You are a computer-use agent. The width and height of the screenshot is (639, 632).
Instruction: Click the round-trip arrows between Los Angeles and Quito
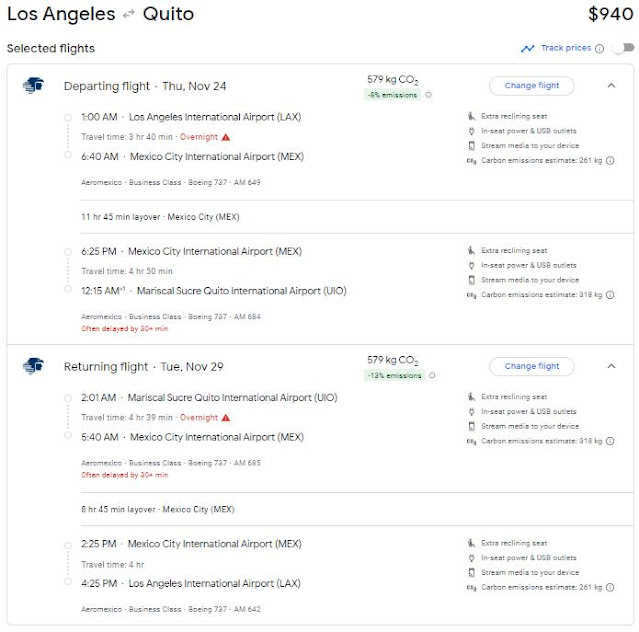click(129, 15)
